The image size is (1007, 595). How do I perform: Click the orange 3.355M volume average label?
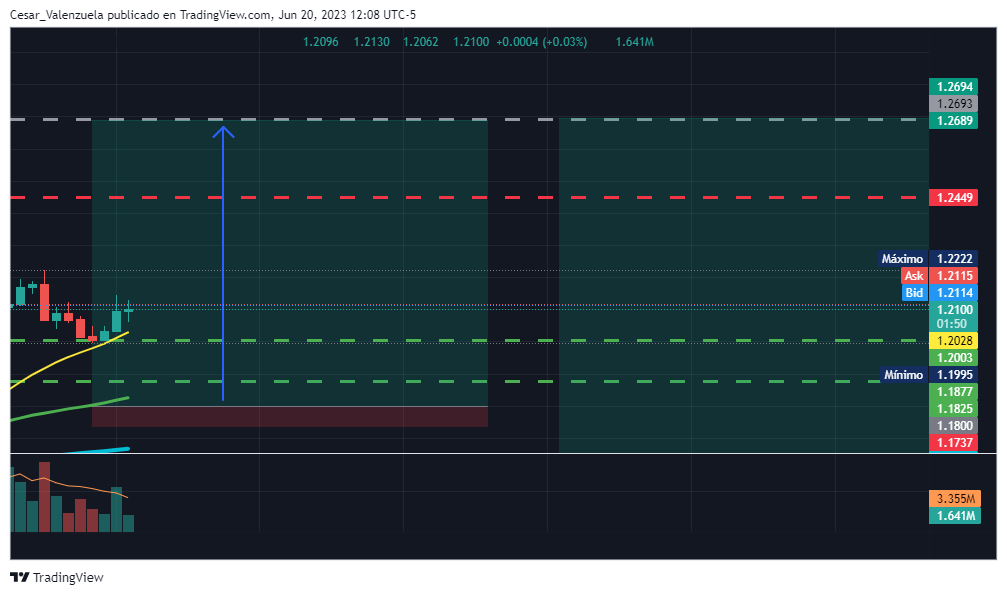(955, 499)
